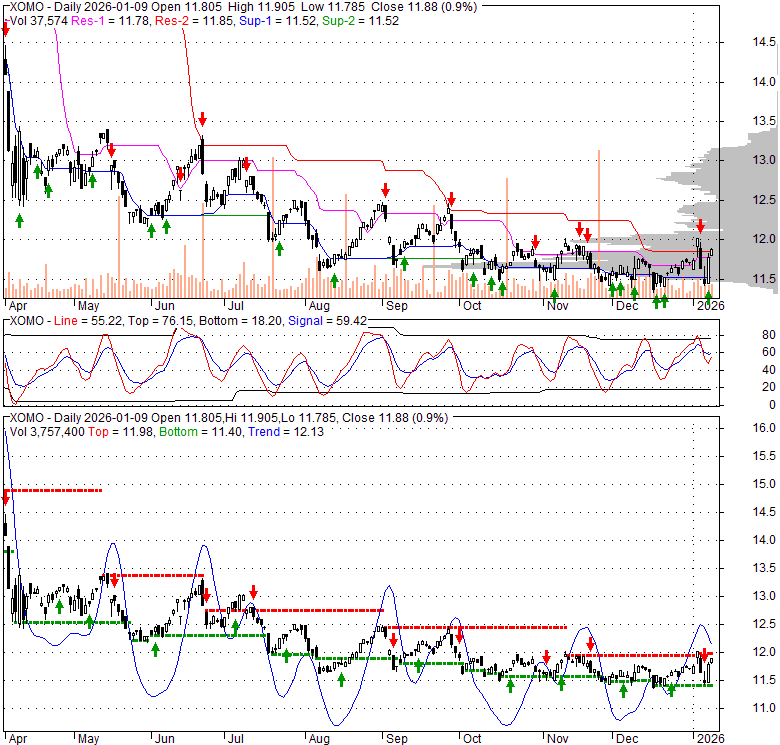Select the Aug marker on the price chart axis
The width and height of the screenshot is (780, 745).
(x=319, y=306)
